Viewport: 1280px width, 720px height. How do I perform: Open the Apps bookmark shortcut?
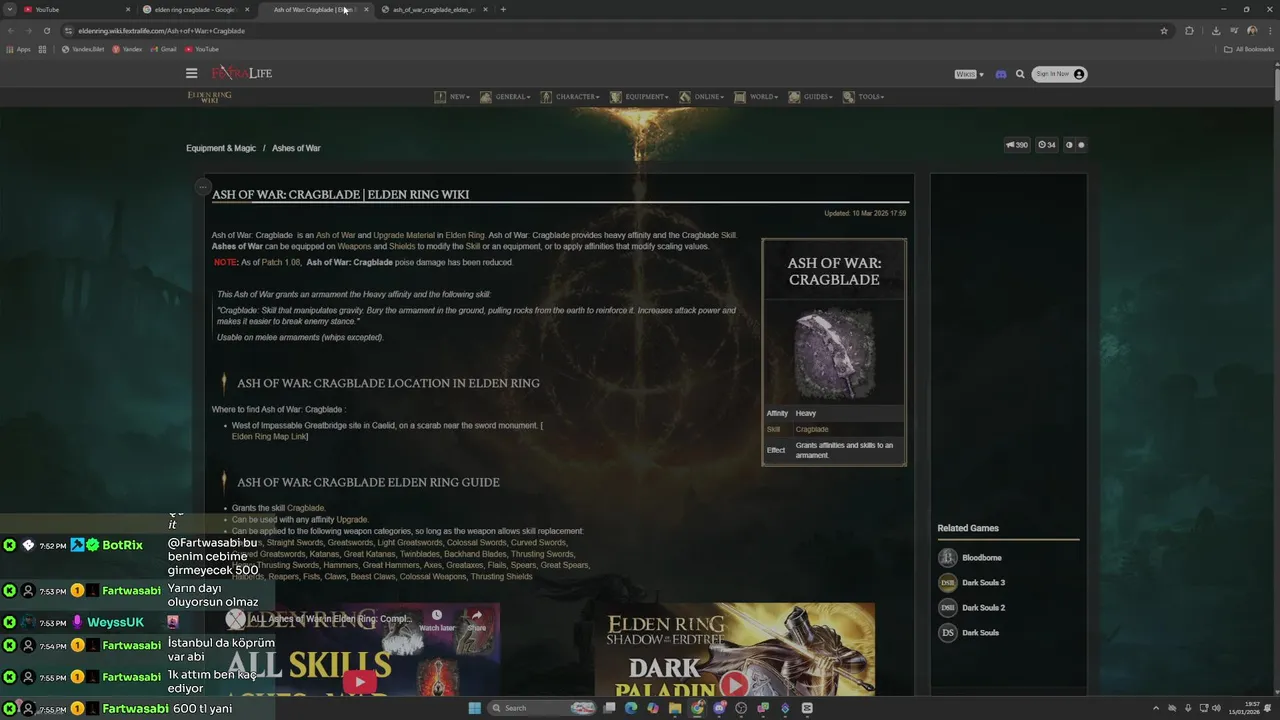[x=18, y=49]
